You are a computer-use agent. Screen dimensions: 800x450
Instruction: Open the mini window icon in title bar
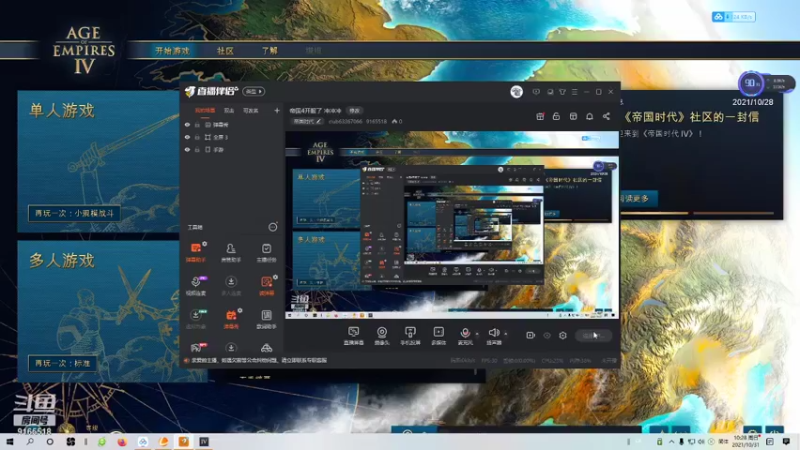[549, 92]
